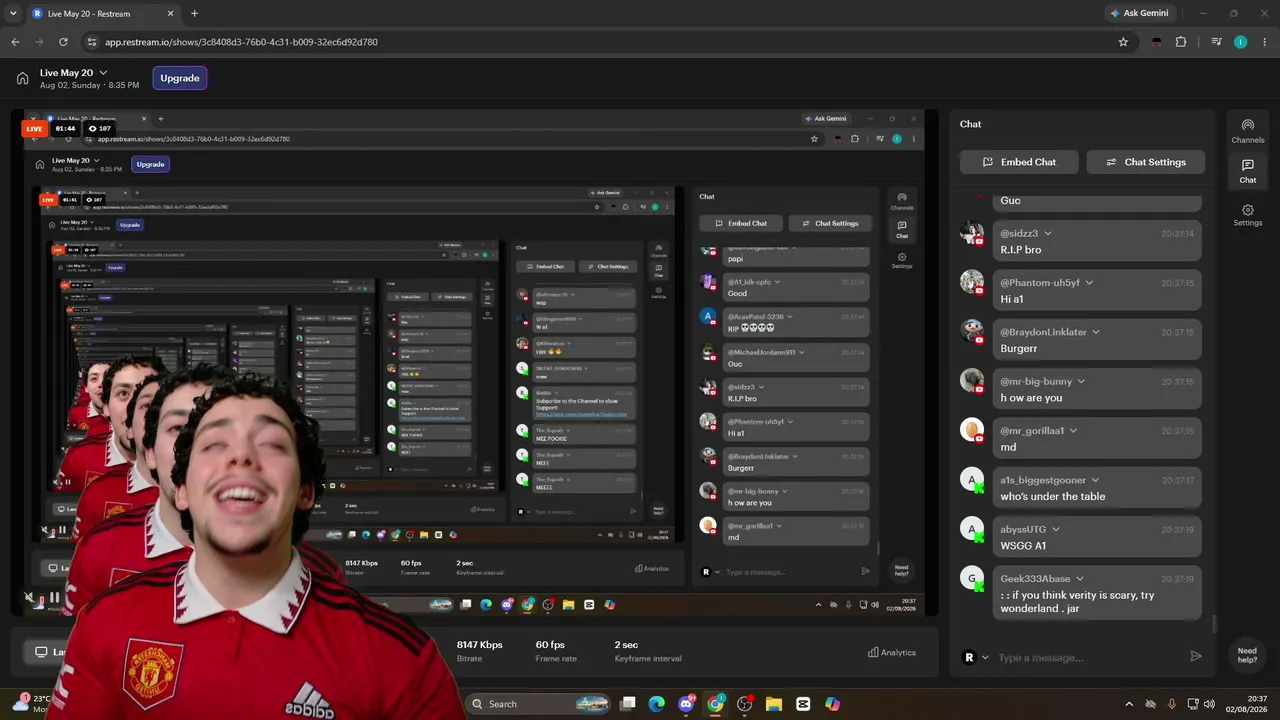Click the Upgrade button
The width and height of the screenshot is (1280, 720).
[x=180, y=78]
